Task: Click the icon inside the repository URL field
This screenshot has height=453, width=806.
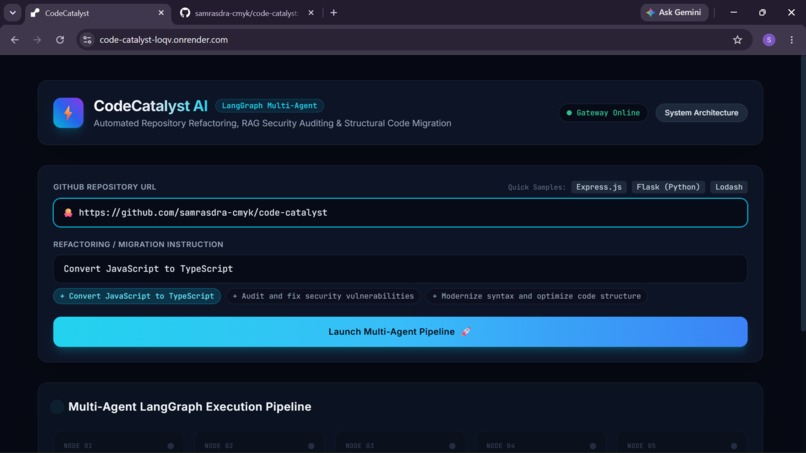Action: coord(68,213)
